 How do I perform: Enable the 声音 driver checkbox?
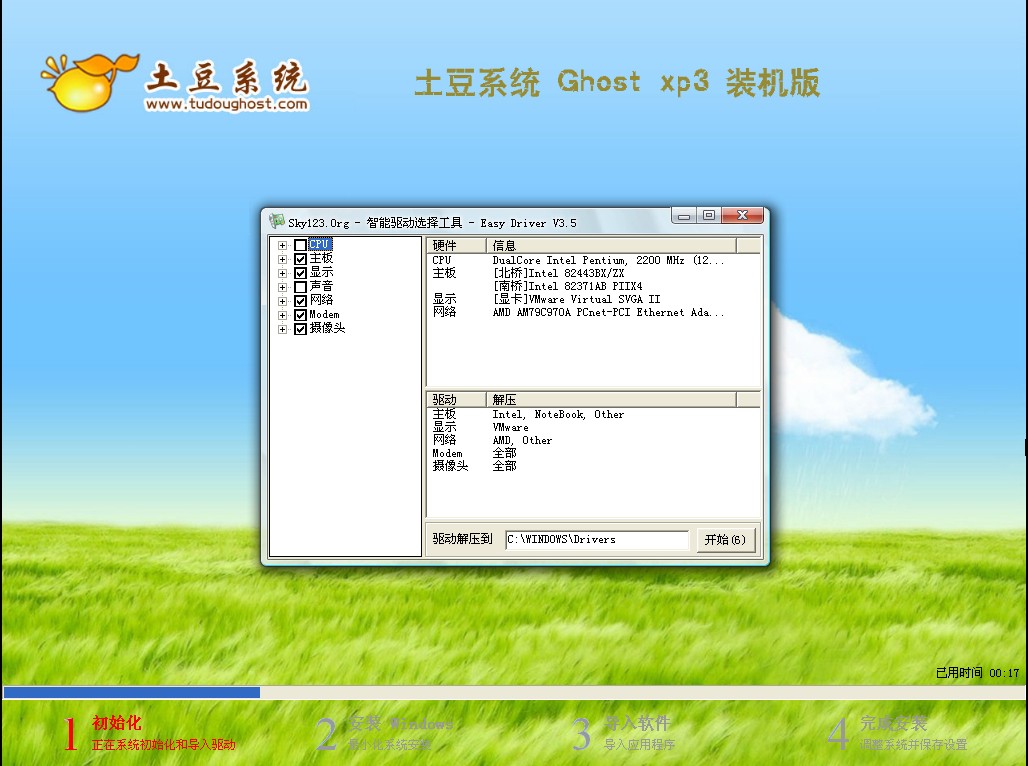[x=300, y=287]
